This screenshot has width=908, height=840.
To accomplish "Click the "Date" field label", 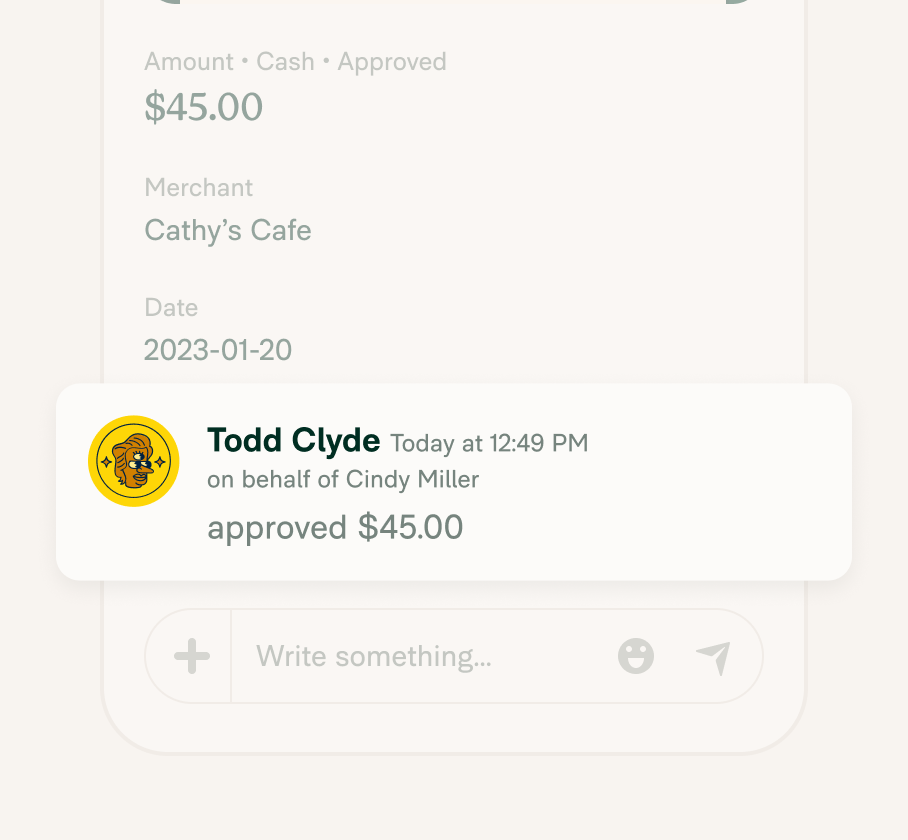I will (x=171, y=307).
